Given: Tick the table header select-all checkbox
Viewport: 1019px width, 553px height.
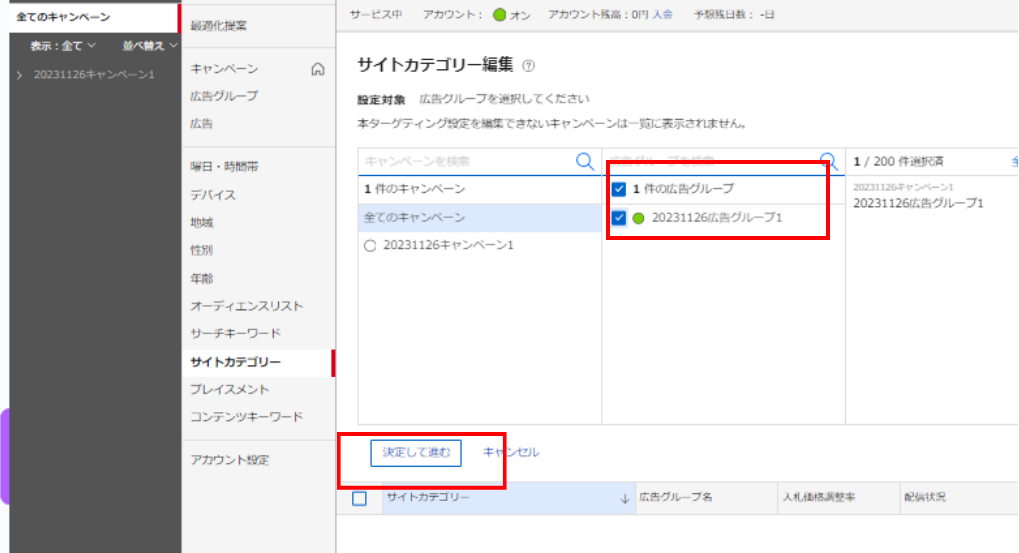Looking at the screenshot, I should pos(360,498).
